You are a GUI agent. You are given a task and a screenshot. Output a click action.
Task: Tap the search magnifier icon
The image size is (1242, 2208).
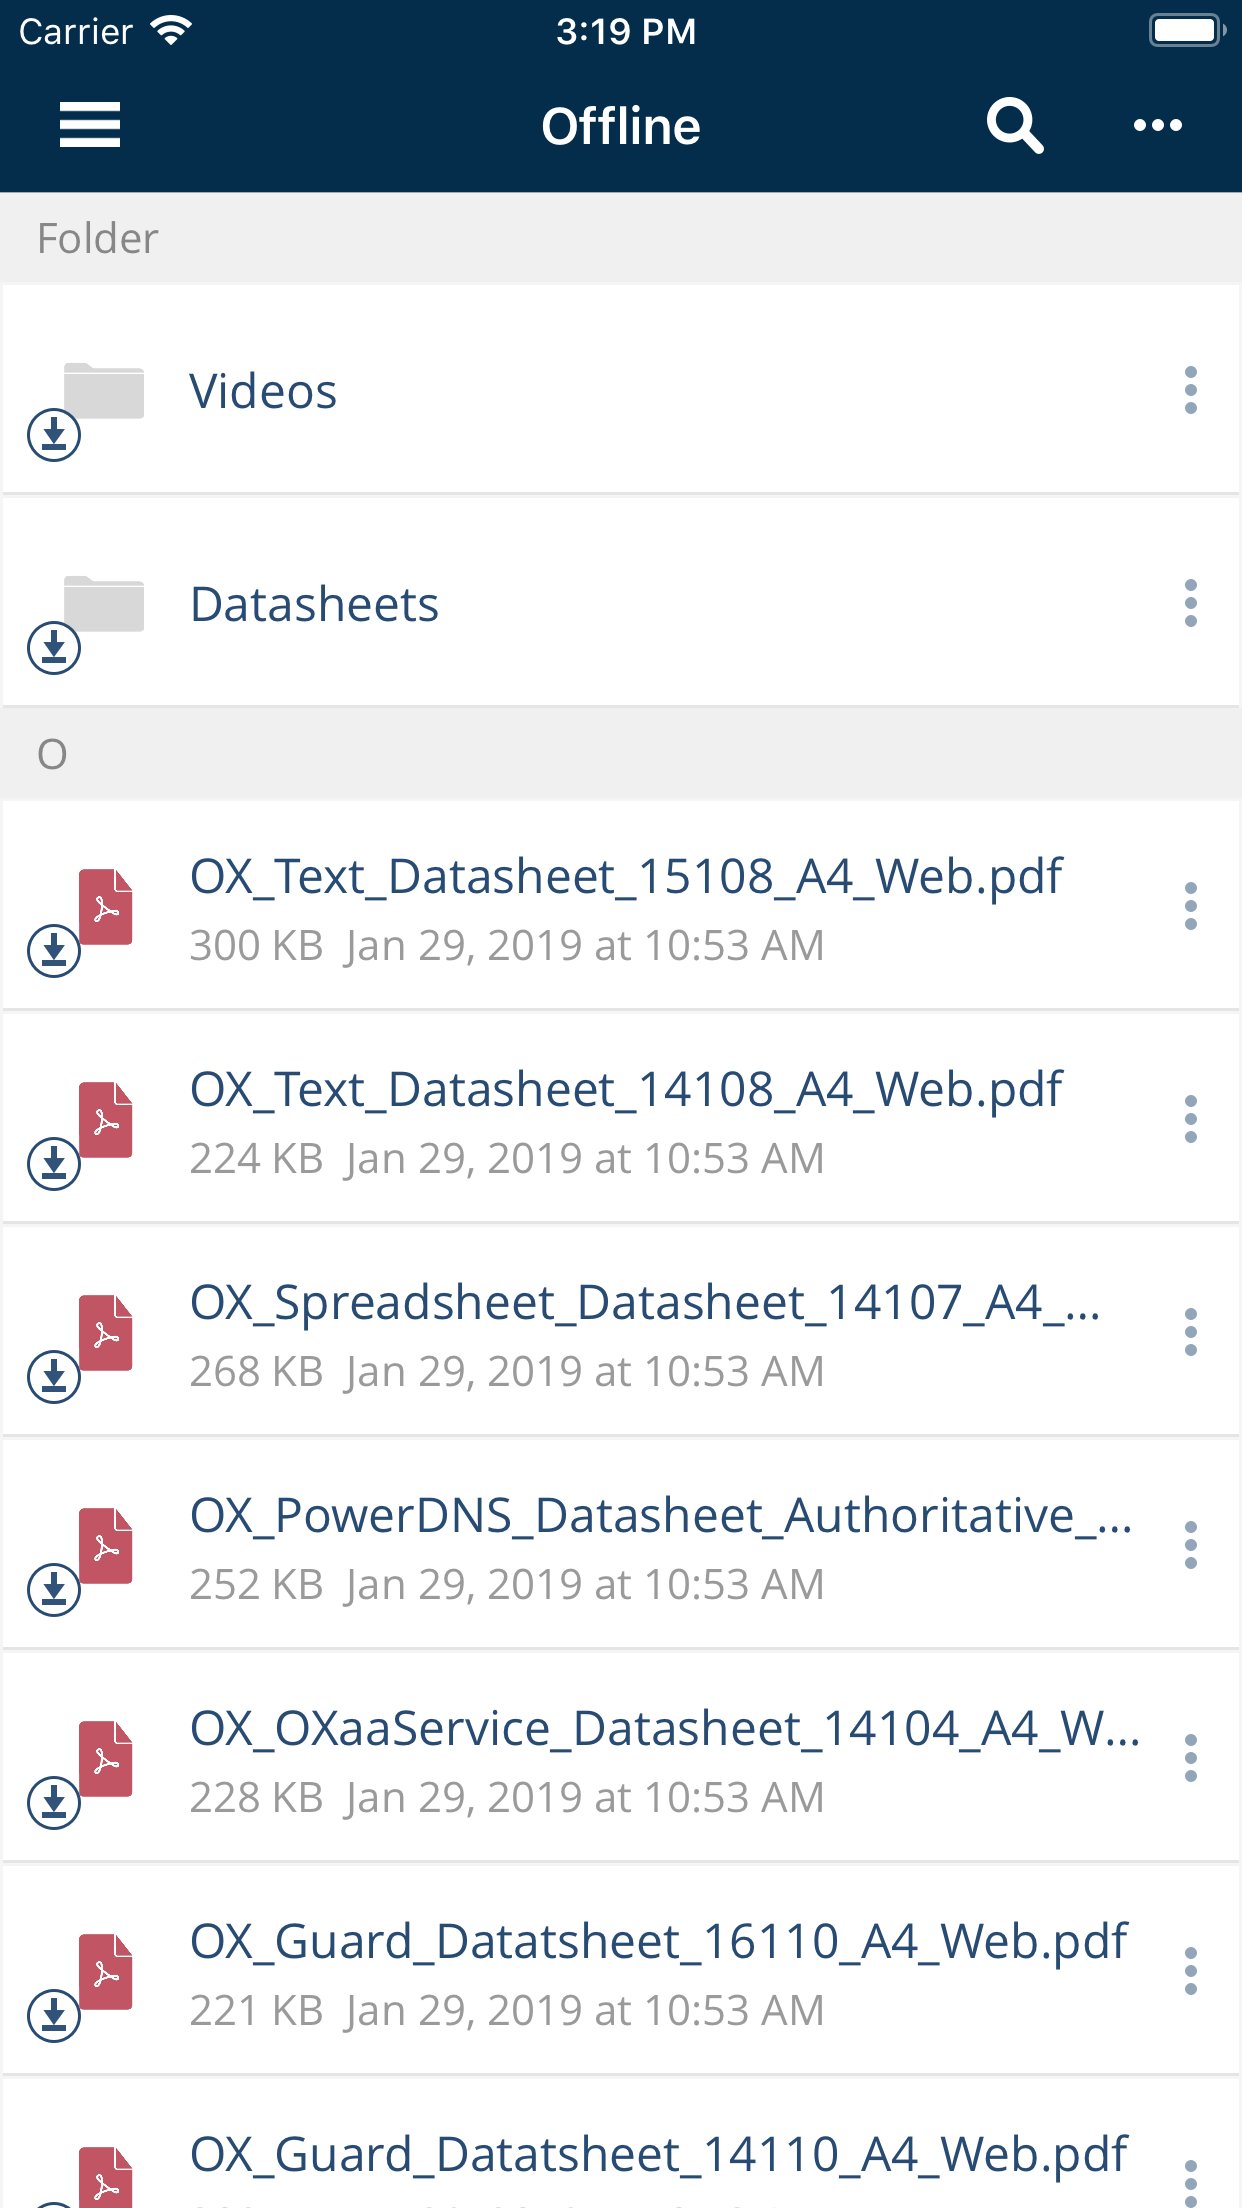pyautogui.click(x=1014, y=125)
